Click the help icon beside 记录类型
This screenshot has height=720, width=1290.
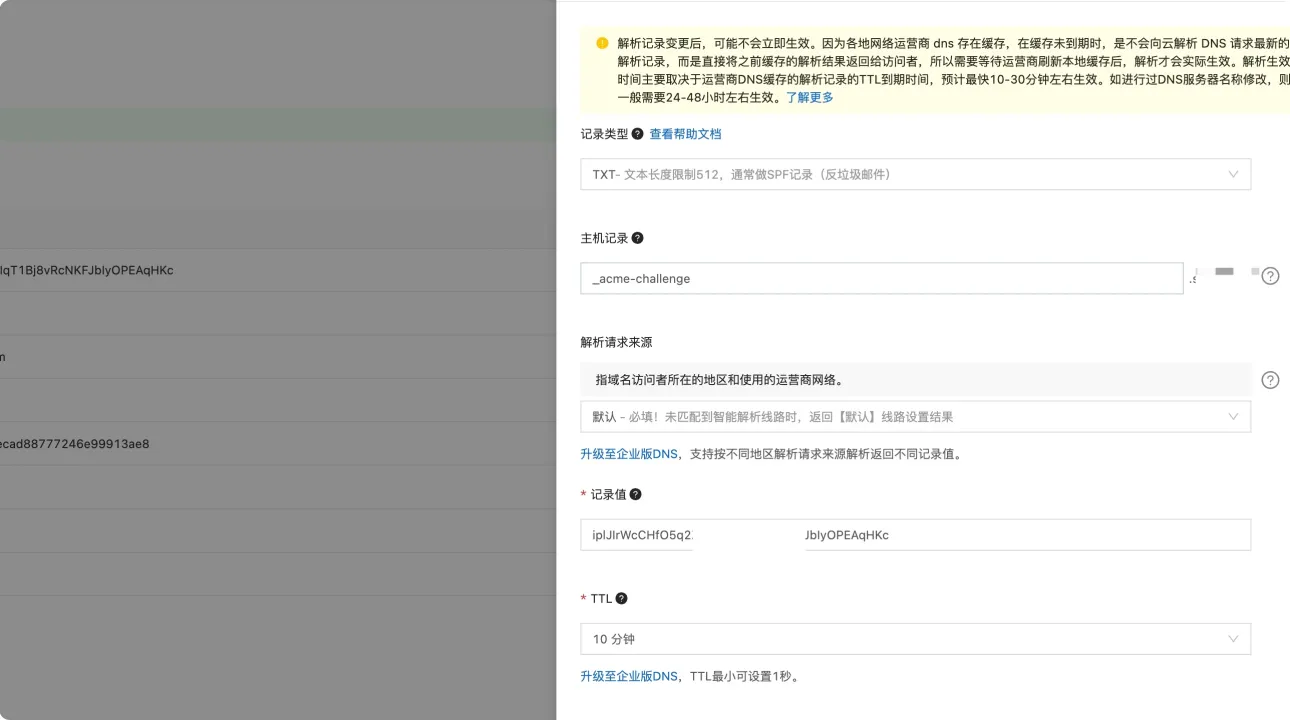pos(637,134)
